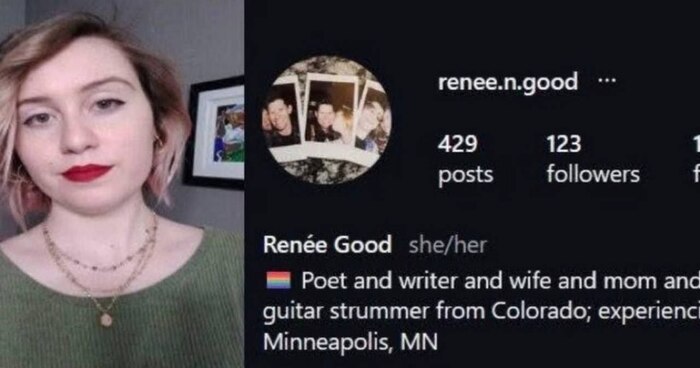This screenshot has width=700, height=368.
Task: Open the portrait photo on the left
Action: 122,184
